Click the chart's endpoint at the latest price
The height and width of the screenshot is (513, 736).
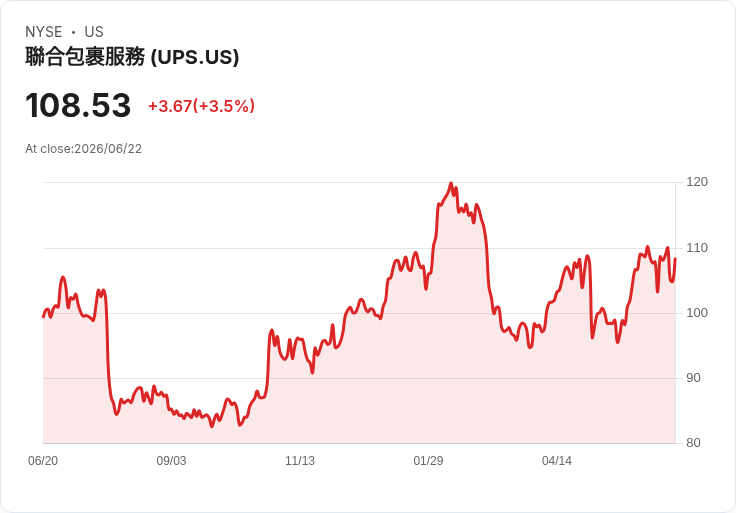[x=675, y=258]
